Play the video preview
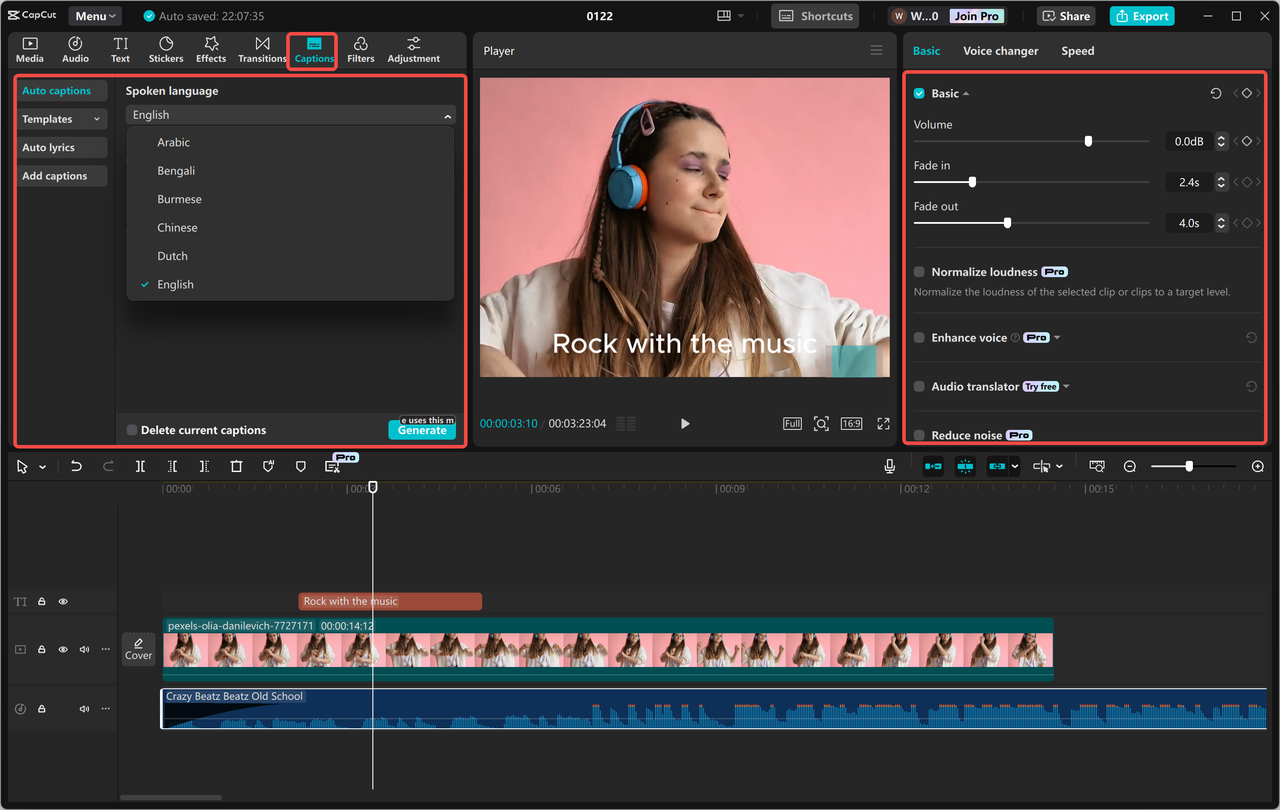Screen dimensions: 1280x810 pyautogui.click(x=685, y=424)
